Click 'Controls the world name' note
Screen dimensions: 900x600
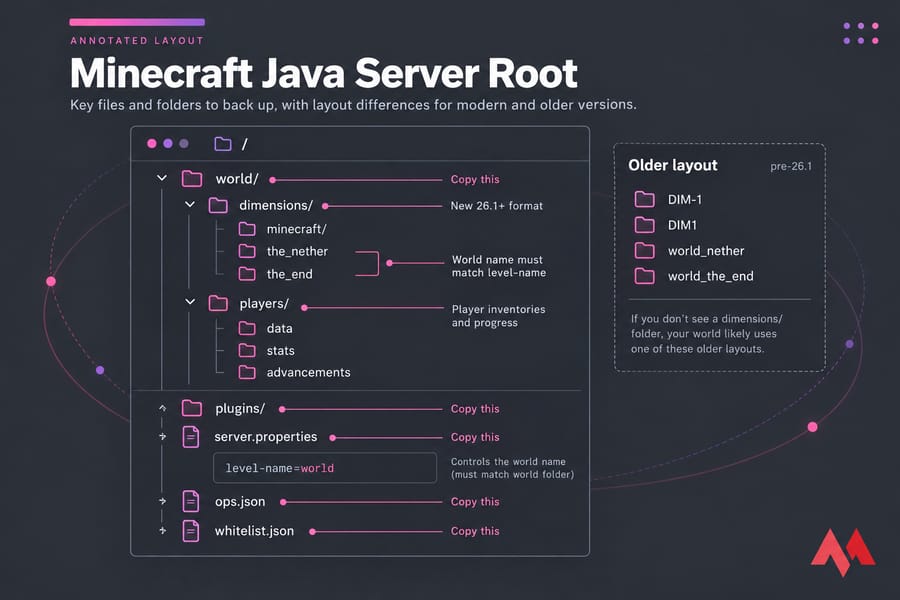click(x=512, y=468)
